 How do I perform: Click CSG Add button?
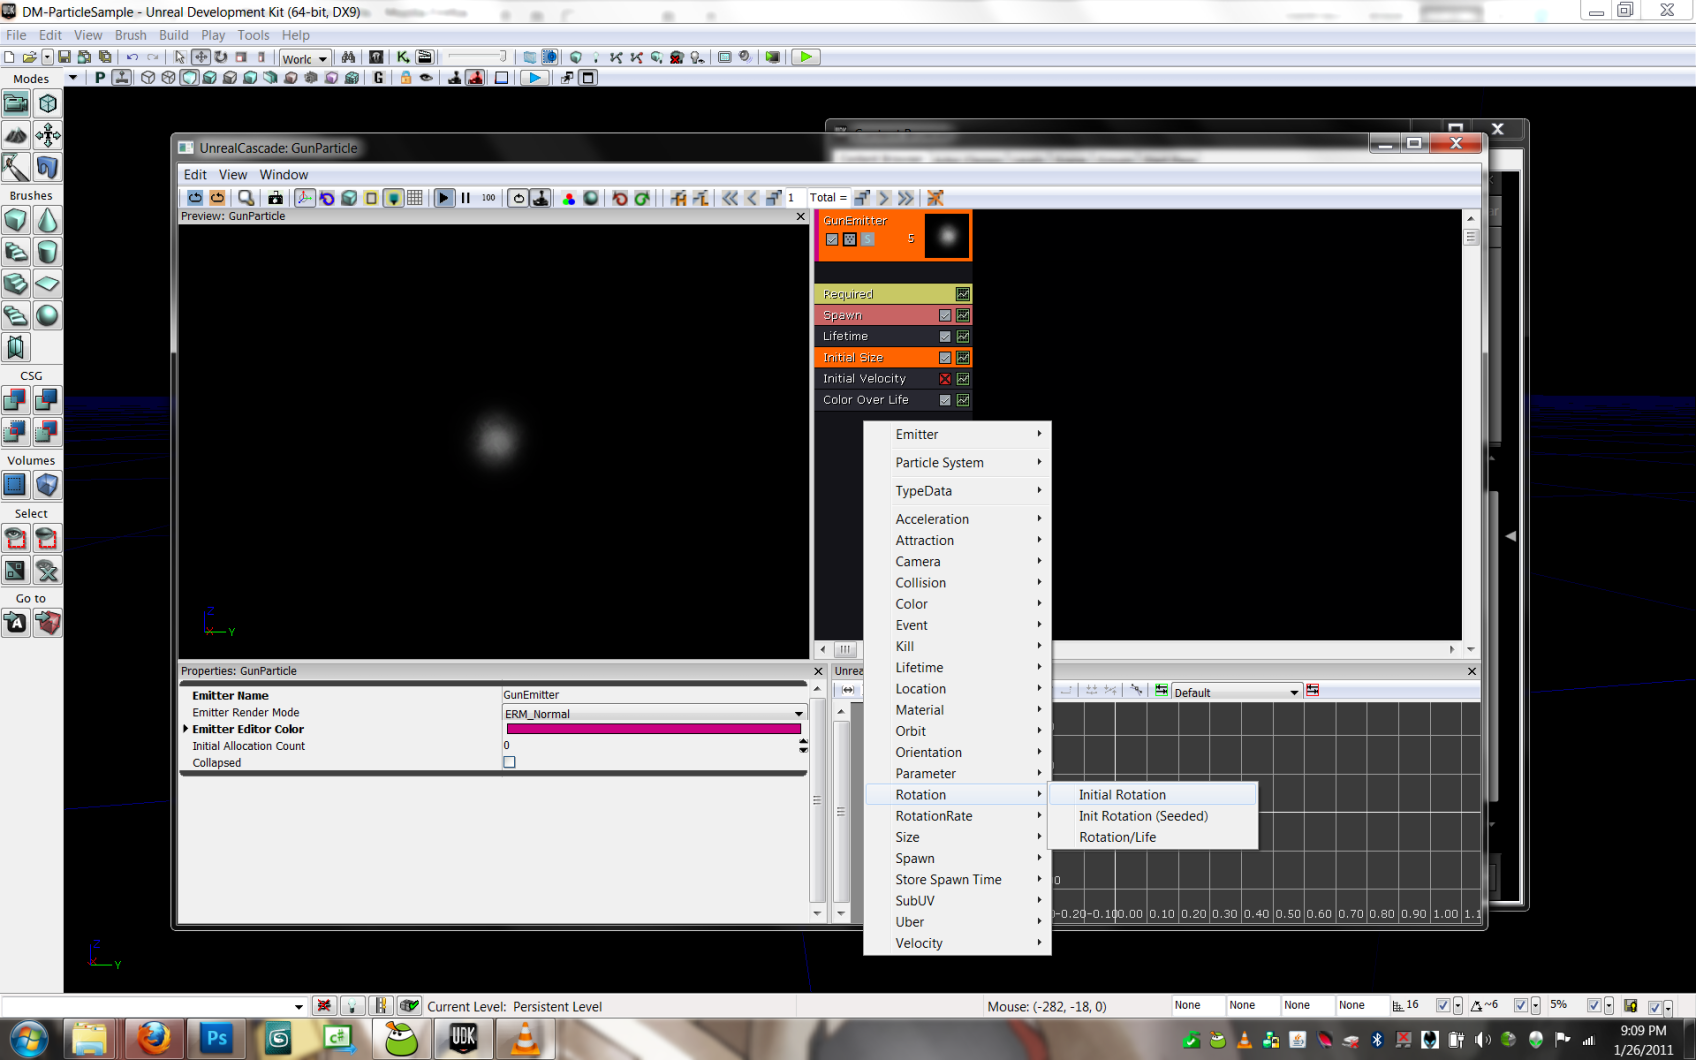[16, 400]
